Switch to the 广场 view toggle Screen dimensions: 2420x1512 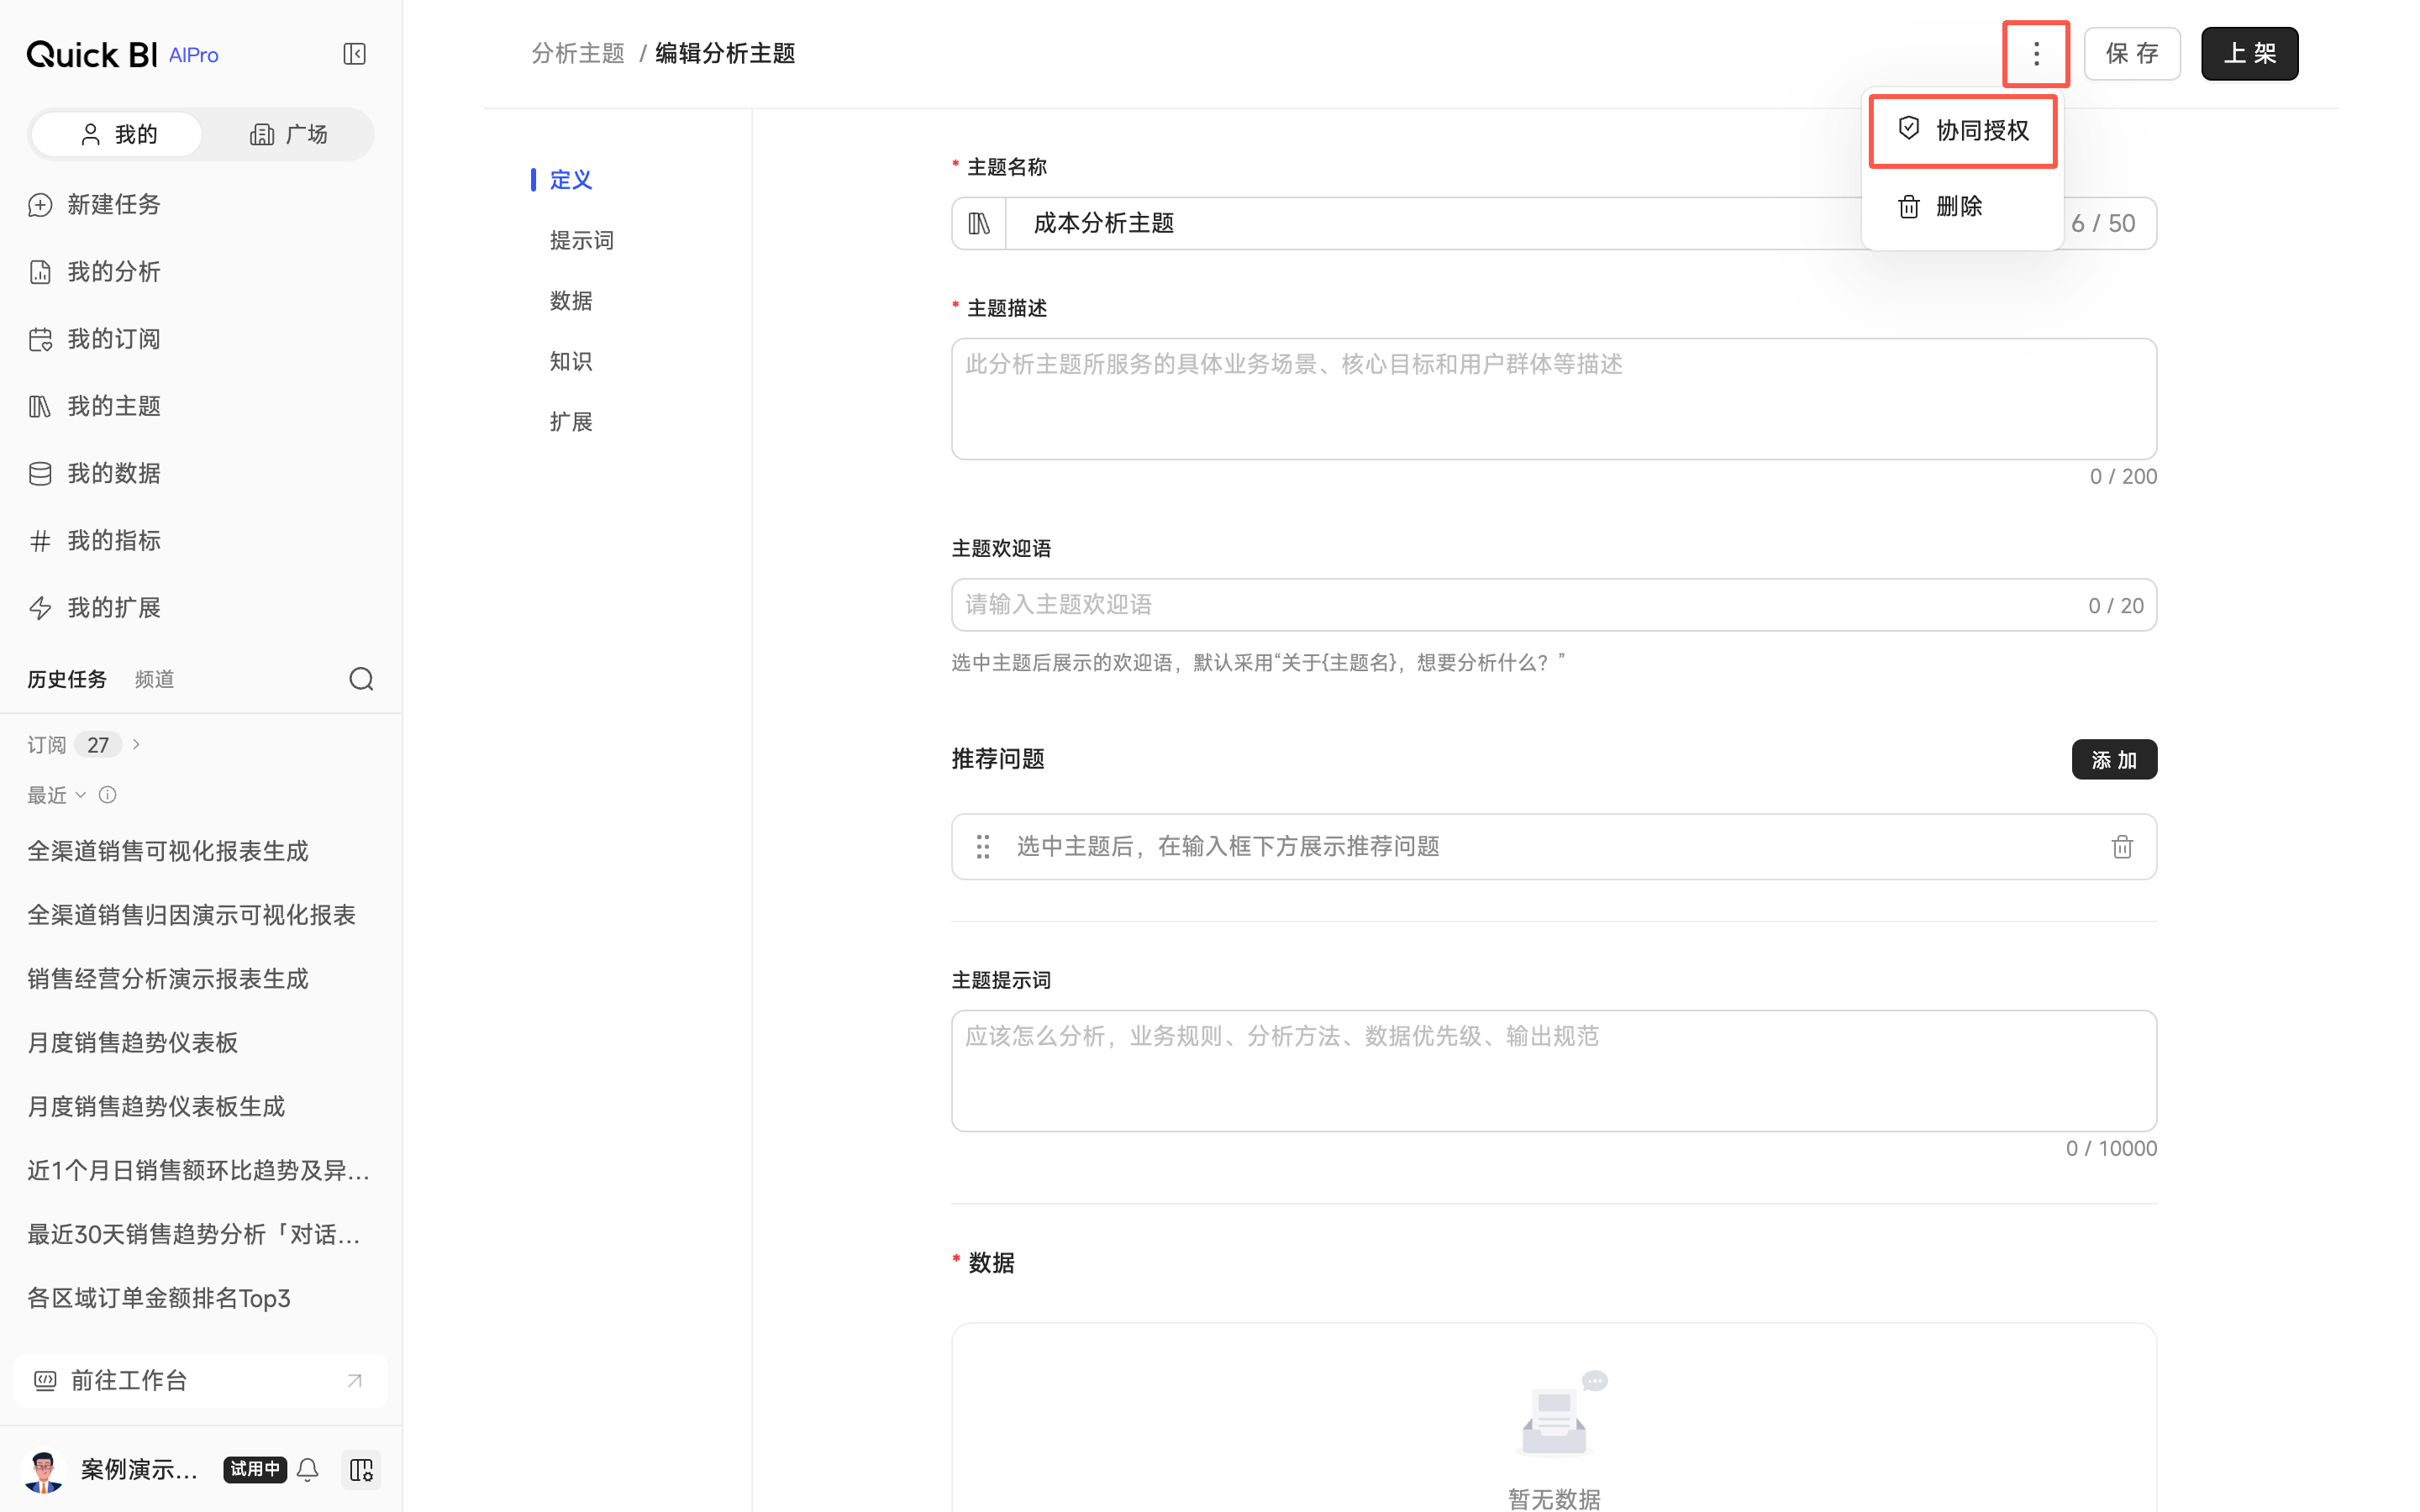288,134
